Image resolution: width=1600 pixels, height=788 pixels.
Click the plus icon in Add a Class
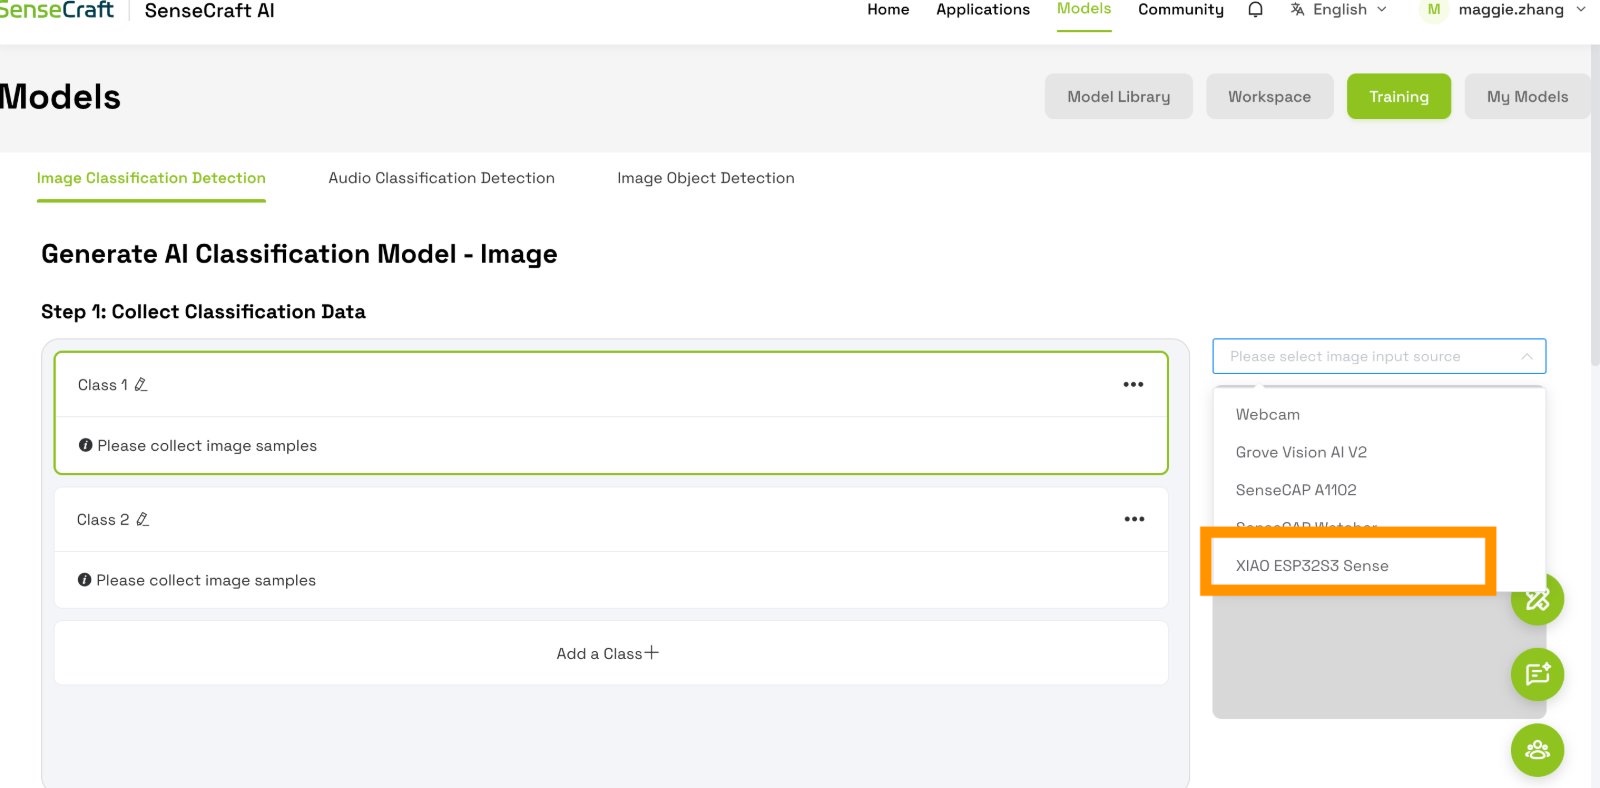click(652, 653)
